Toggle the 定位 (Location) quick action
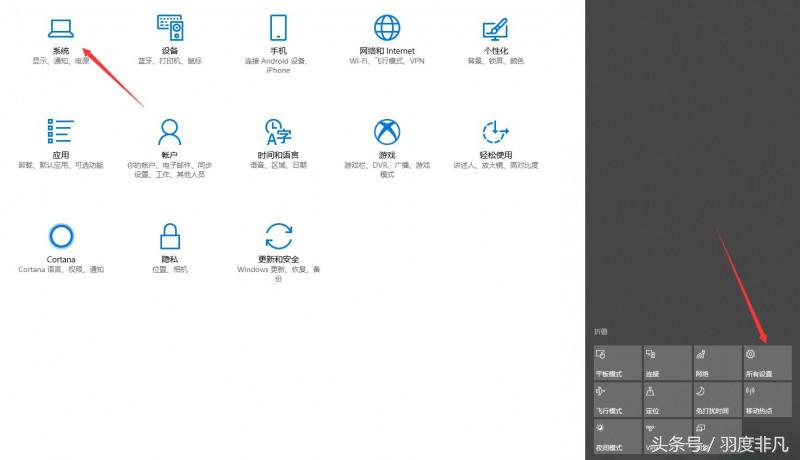Image resolution: width=800 pixels, height=460 pixels. pyautogui.click(x=667, y=400)
